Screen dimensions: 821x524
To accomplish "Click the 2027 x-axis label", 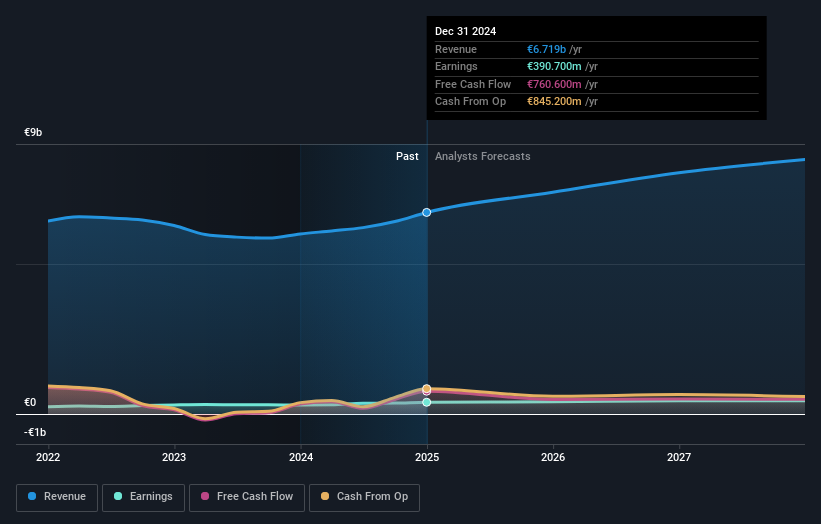I will pos(679,458).
